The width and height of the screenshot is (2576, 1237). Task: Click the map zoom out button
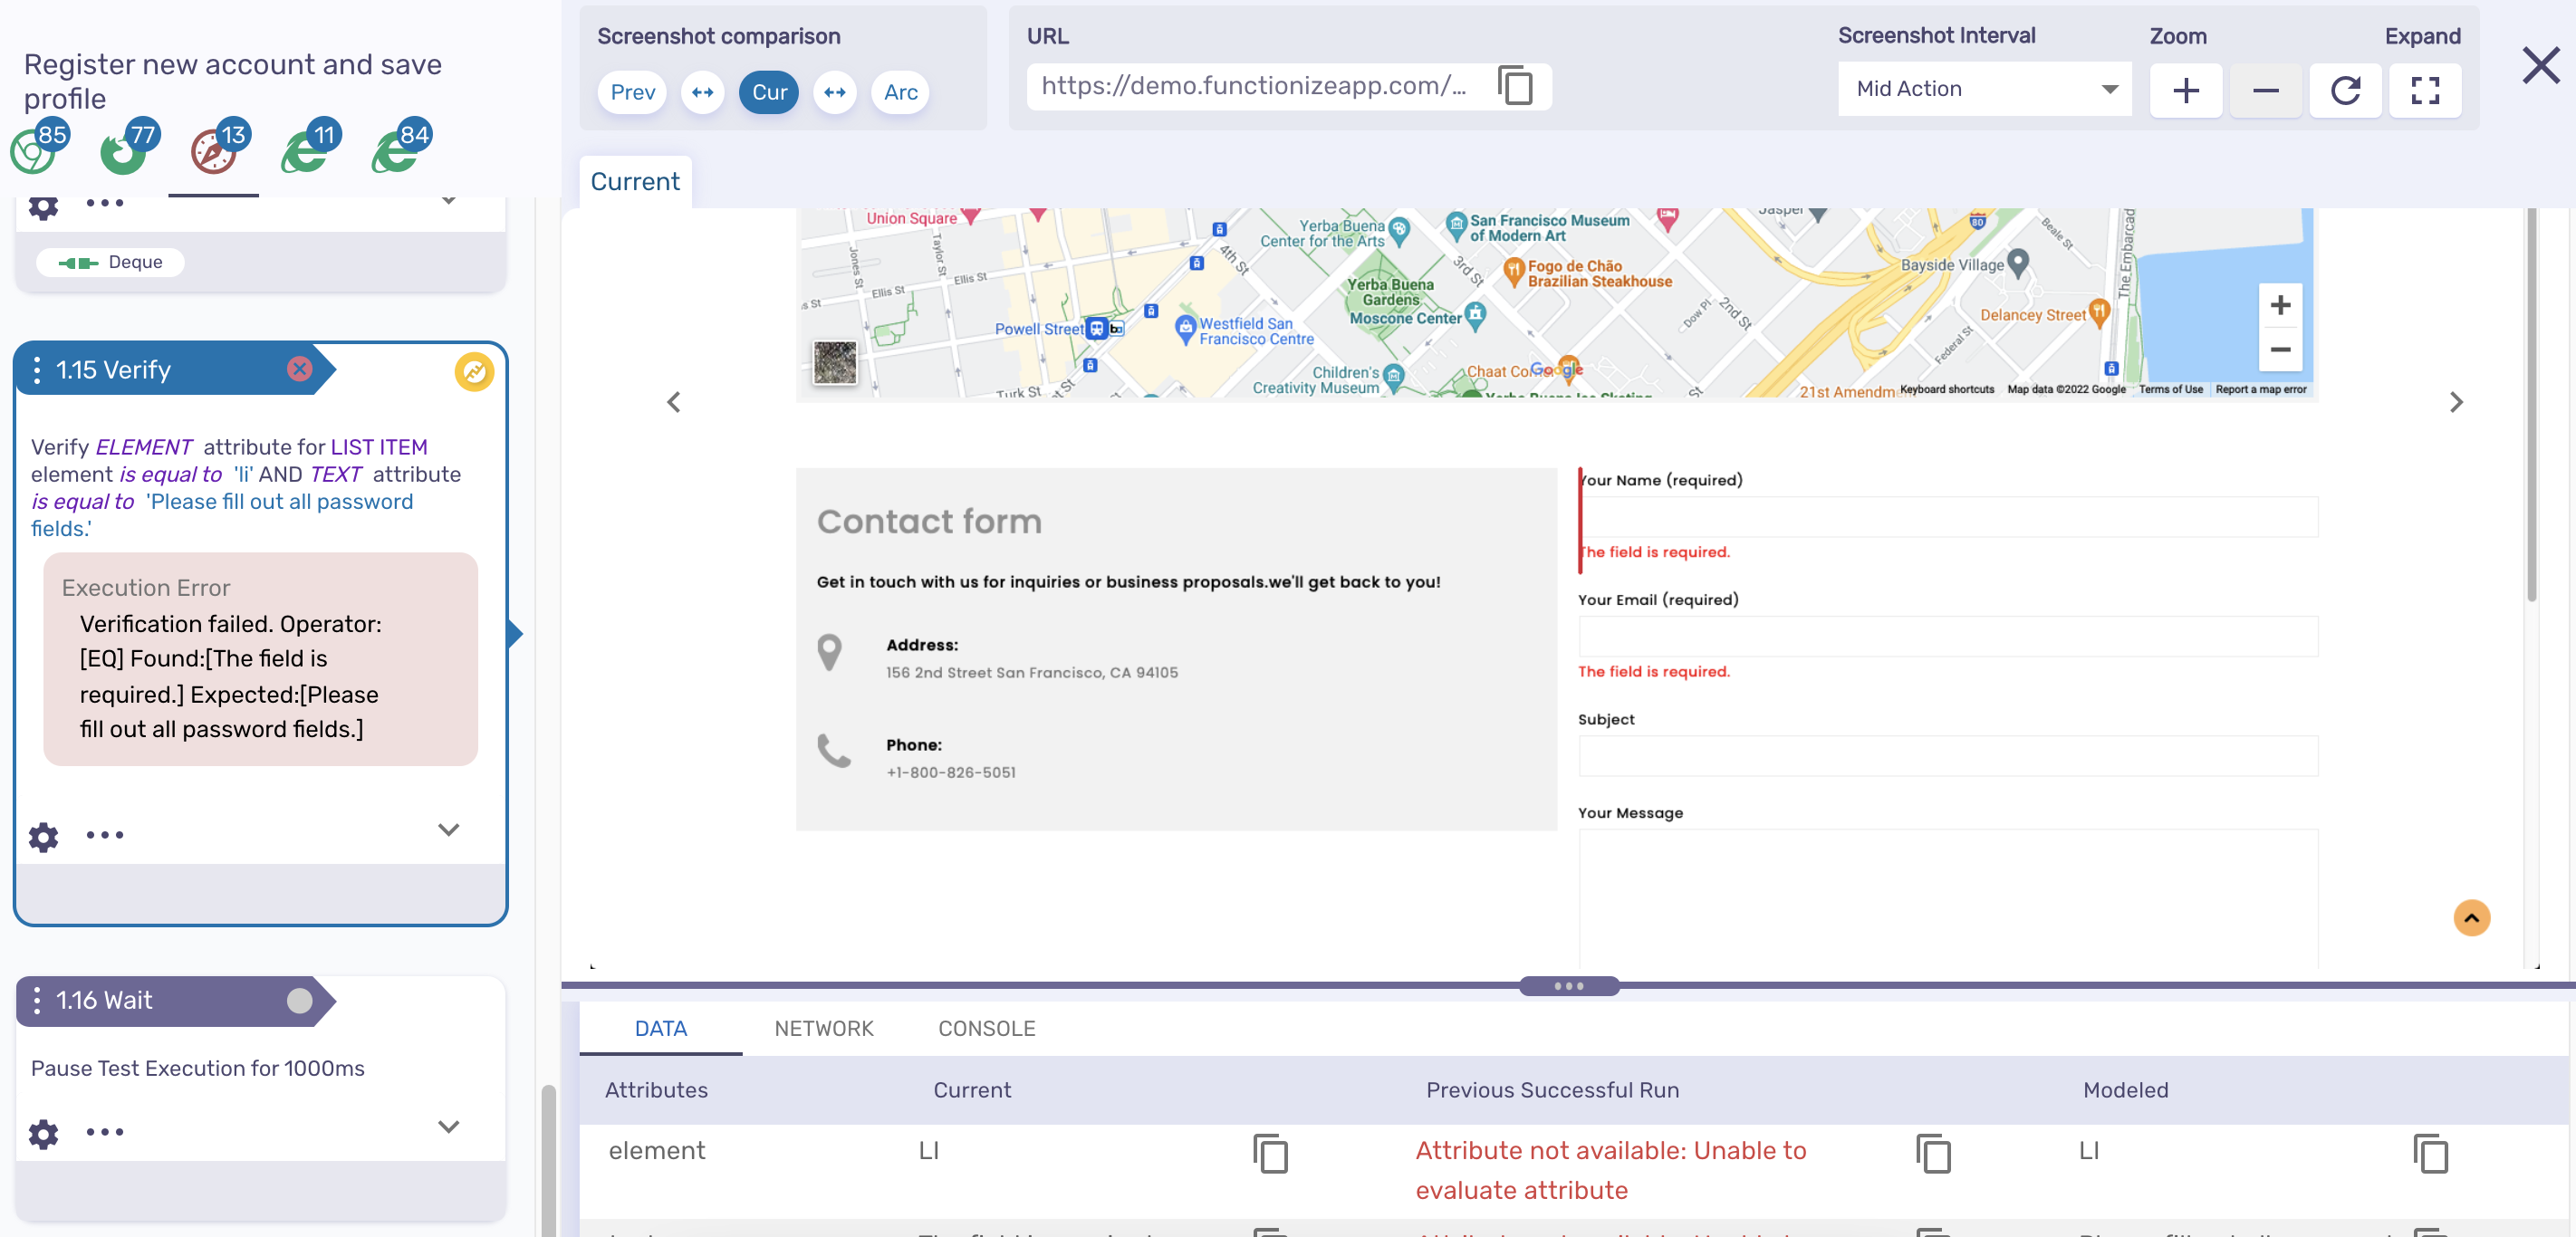(2280, 349)
